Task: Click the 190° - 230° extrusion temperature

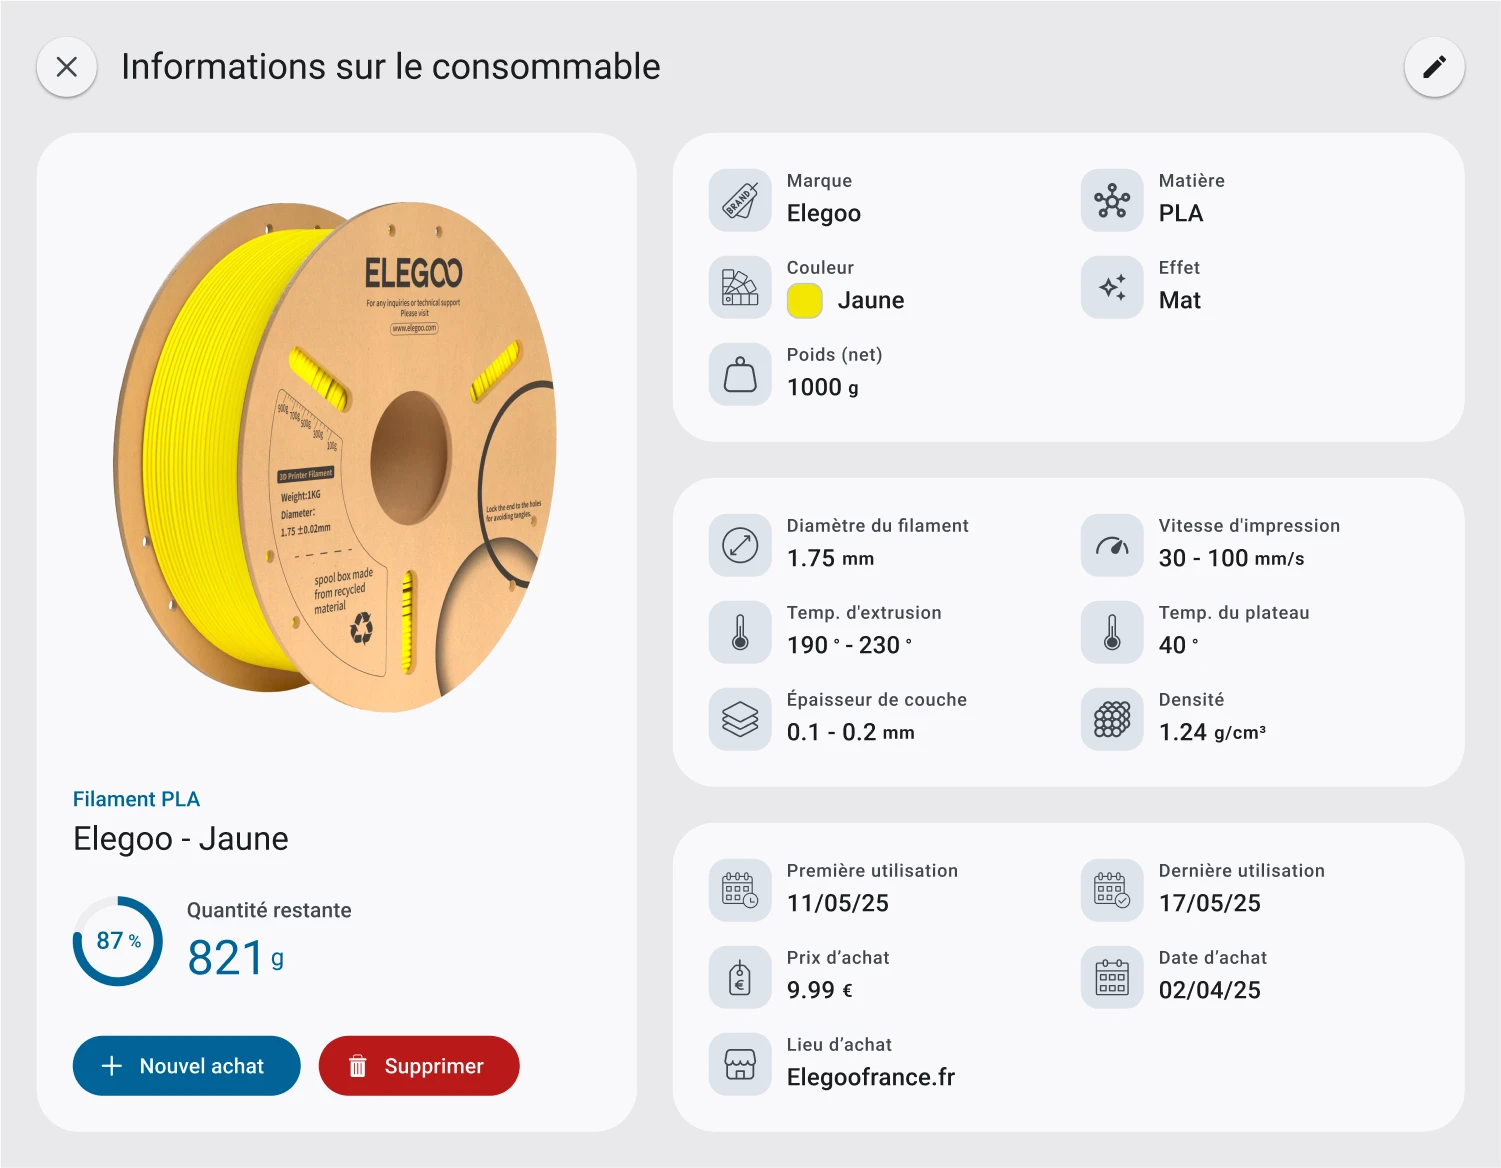Action: tap(850, 645)
